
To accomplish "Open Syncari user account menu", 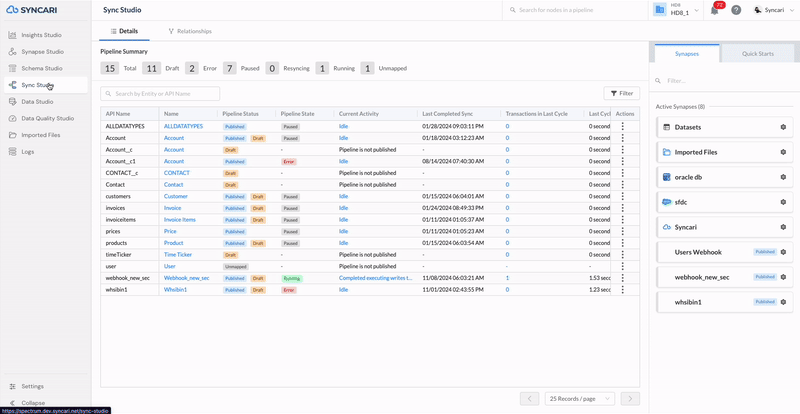I will click(x=773, y=10).
